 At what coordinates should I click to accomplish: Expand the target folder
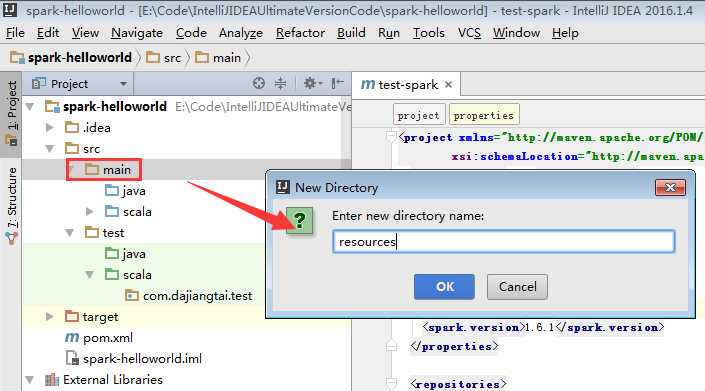coord(50,316)
